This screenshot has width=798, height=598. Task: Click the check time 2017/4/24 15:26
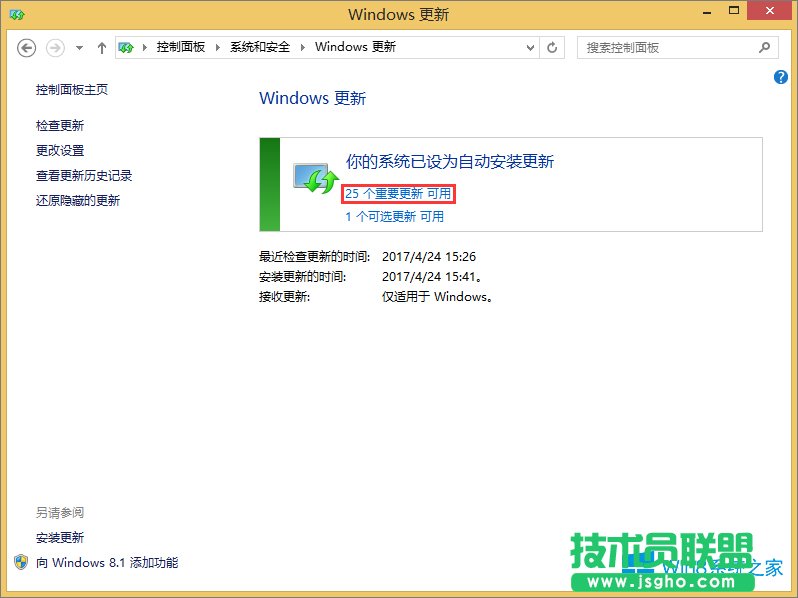pyautogui.click(x=429, y=257)
